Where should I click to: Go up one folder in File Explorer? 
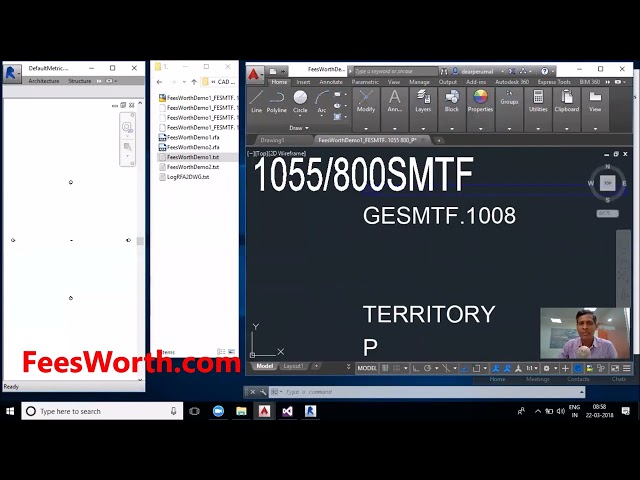tap(194, 82)
